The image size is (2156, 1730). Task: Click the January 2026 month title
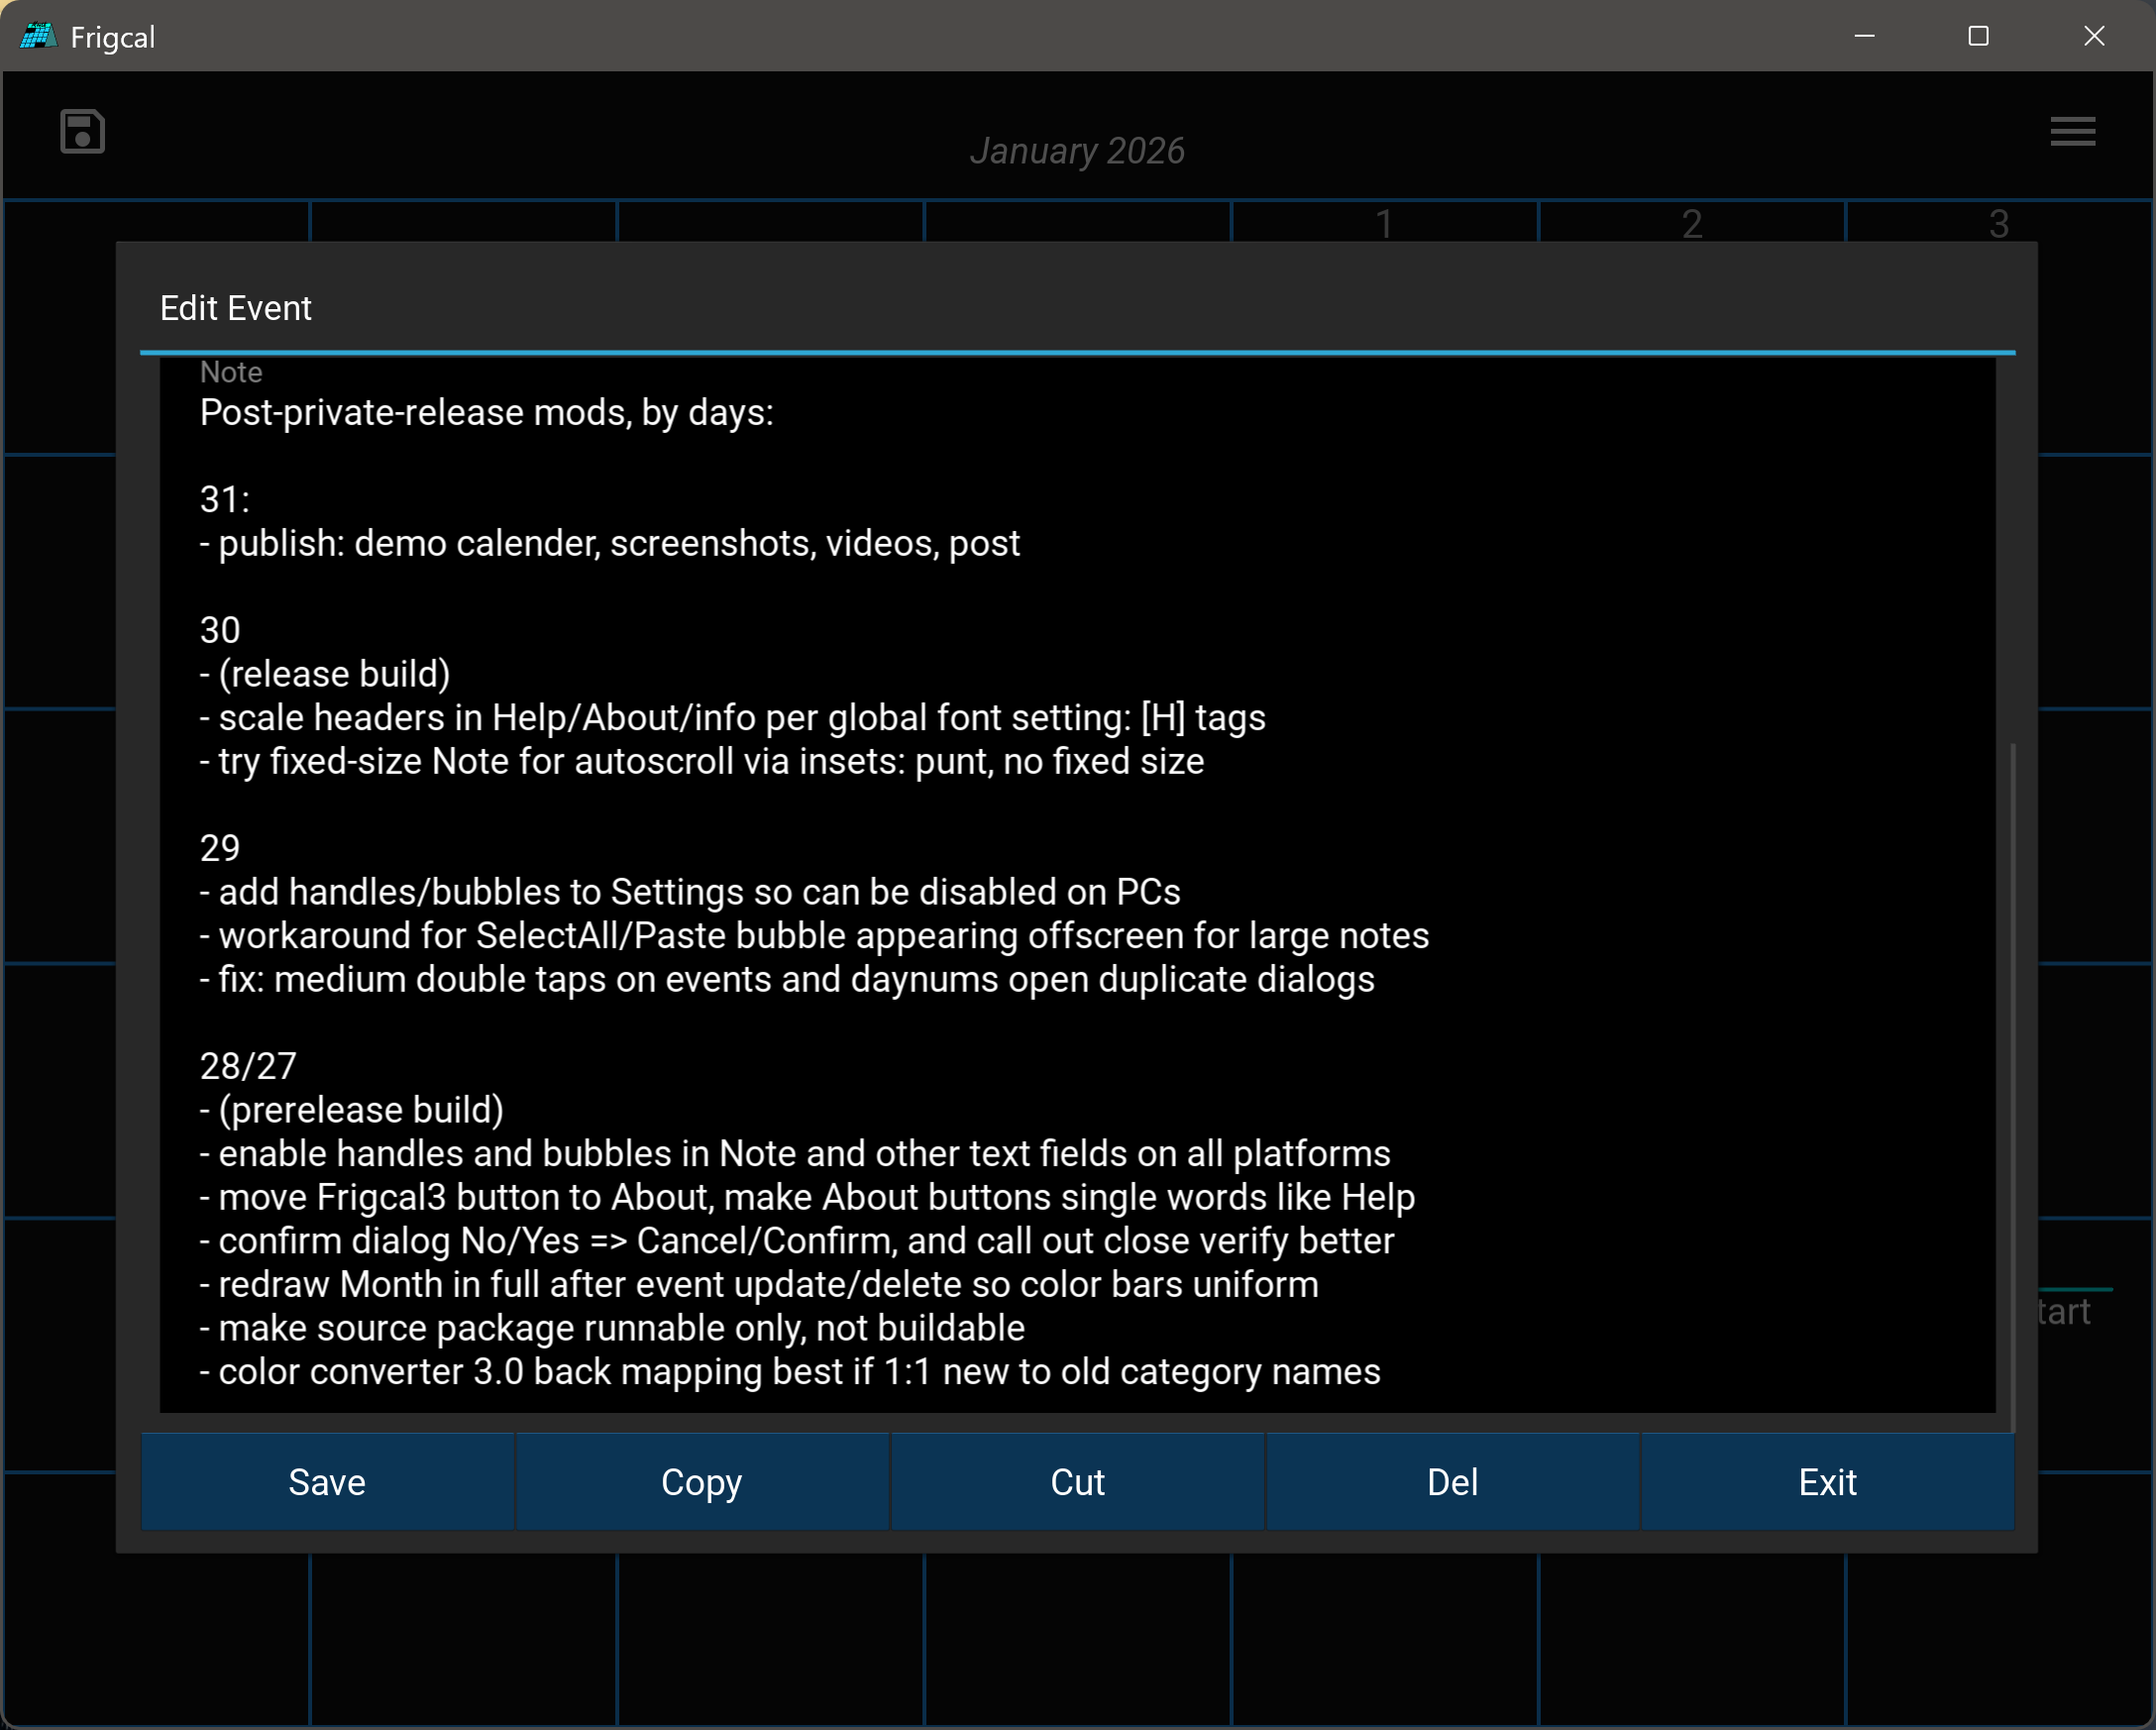1077,151
